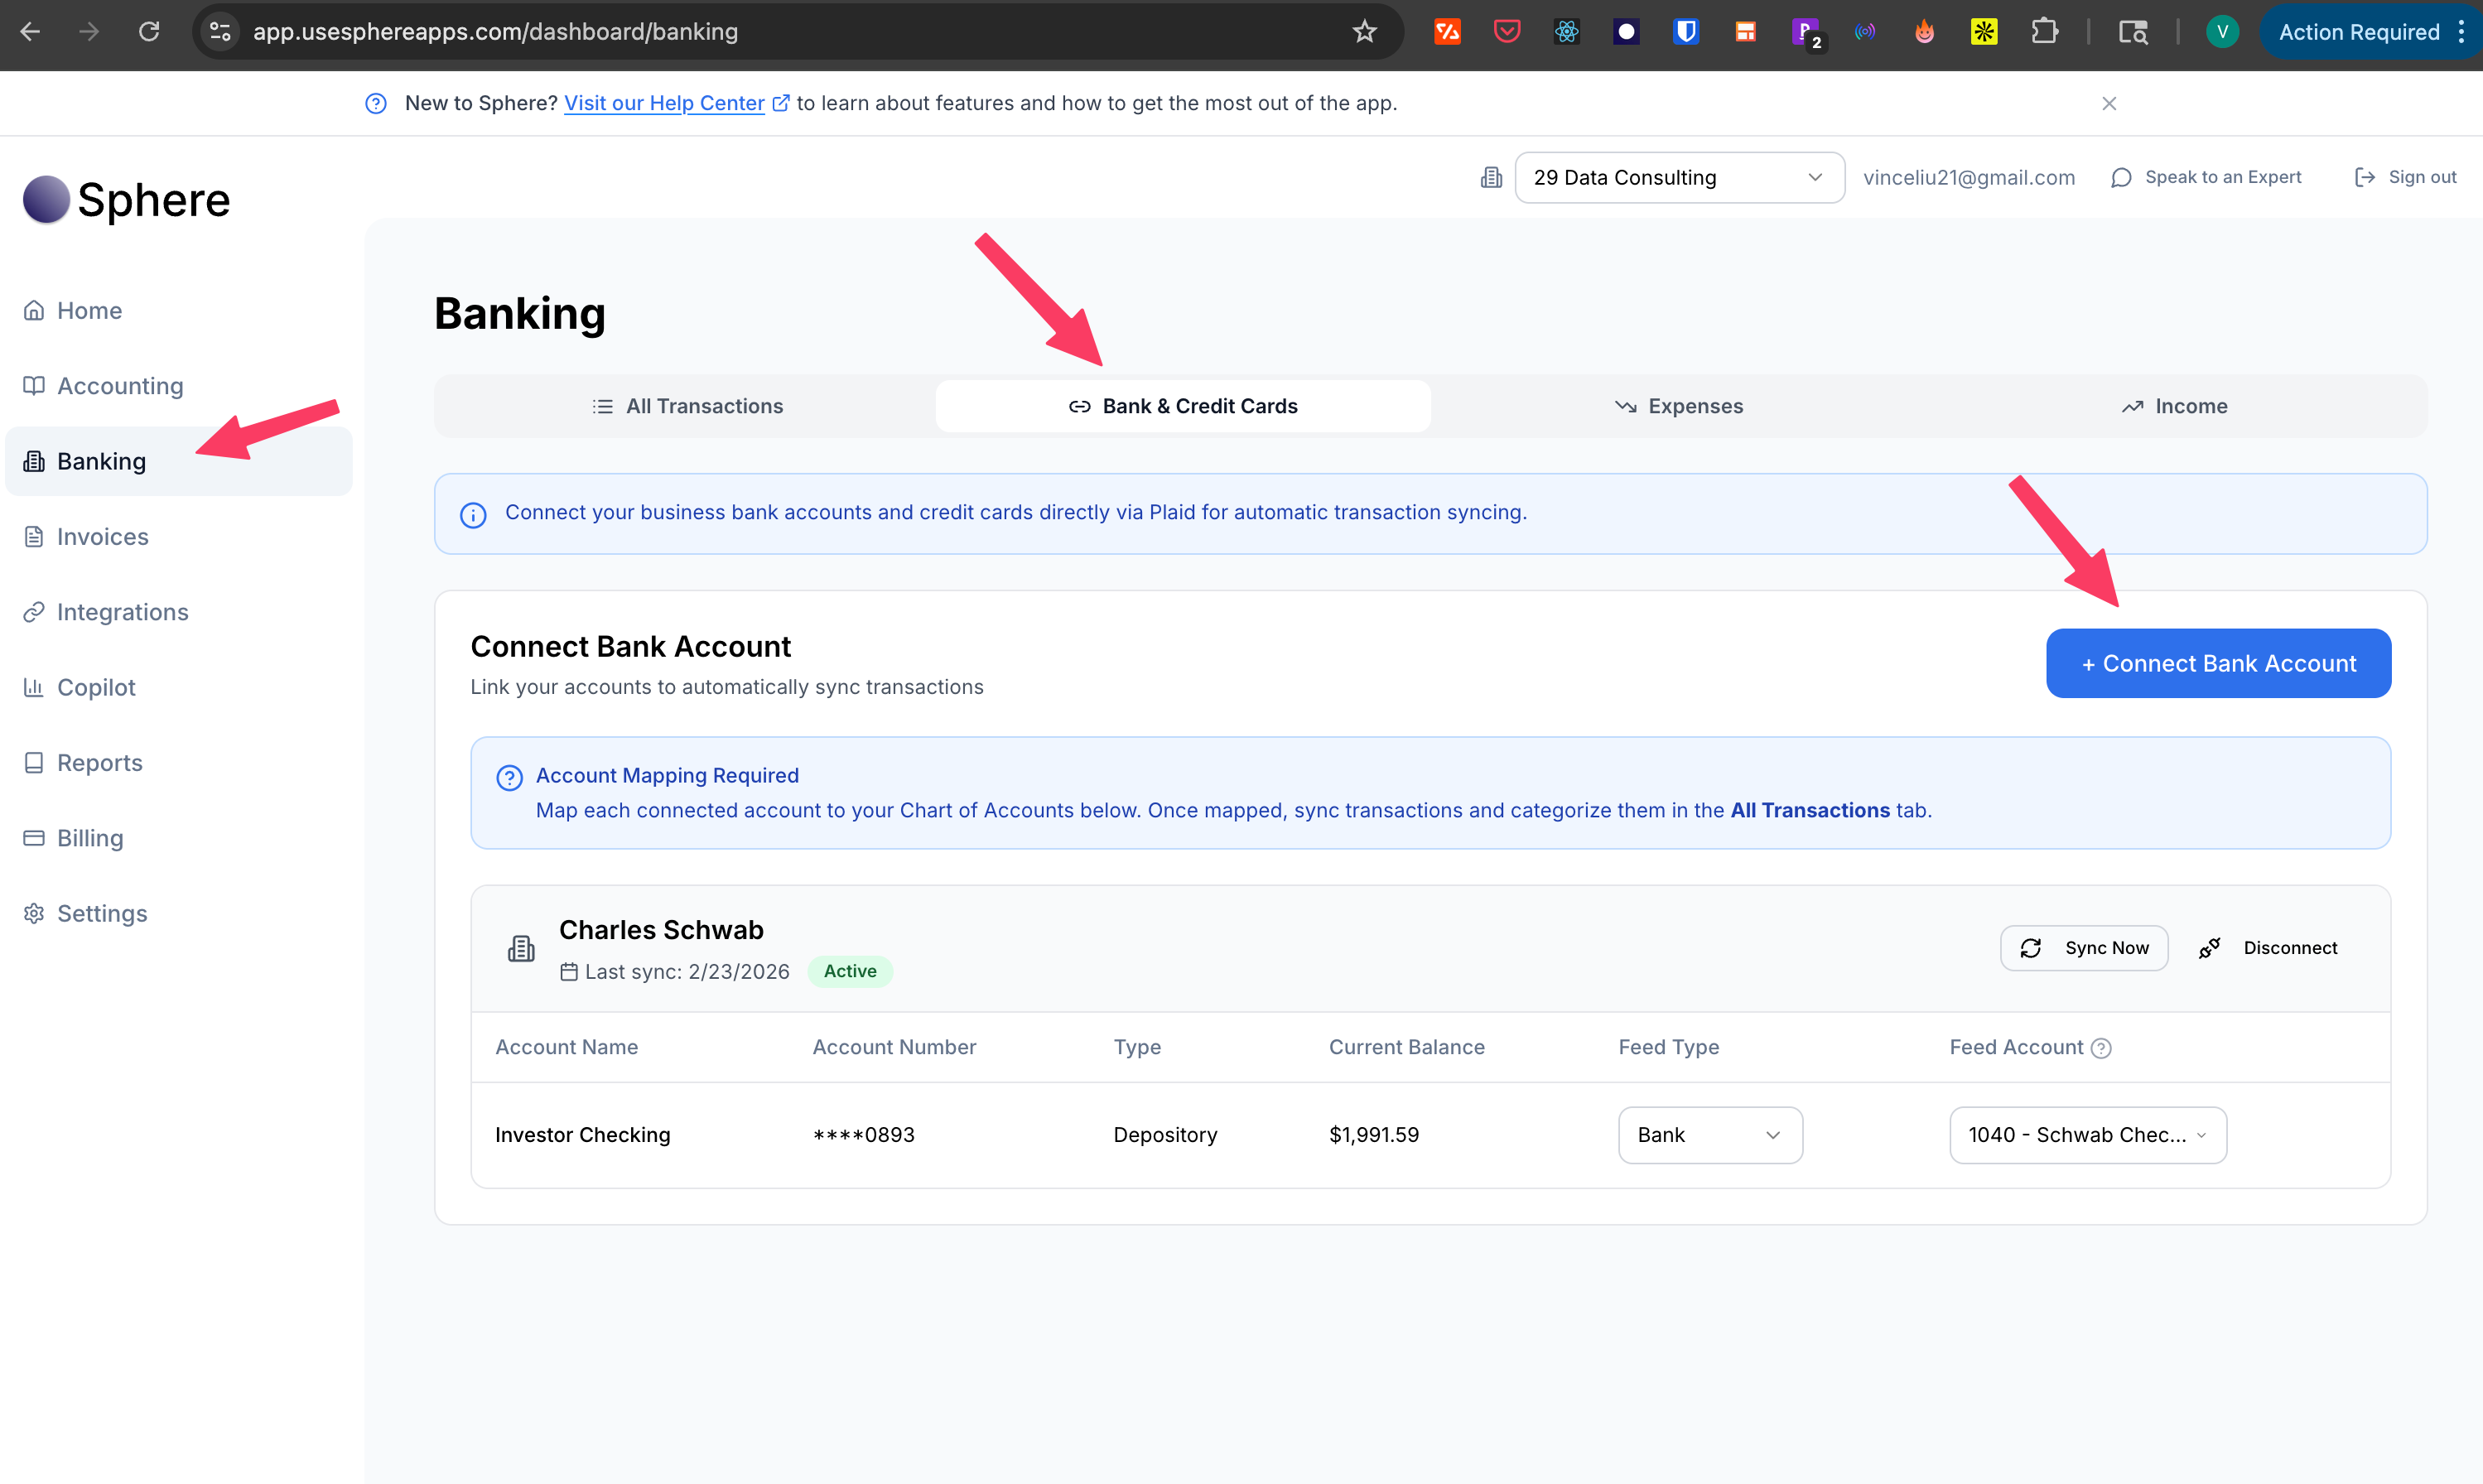The height and width of the screenshot is (1484, 2483).
Task: Click the Account Name column header
Action: click(566, 1048)
